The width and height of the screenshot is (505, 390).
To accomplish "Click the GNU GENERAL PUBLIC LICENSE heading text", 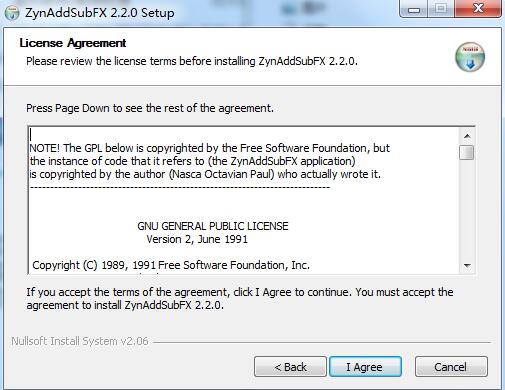I will point(213,226).
